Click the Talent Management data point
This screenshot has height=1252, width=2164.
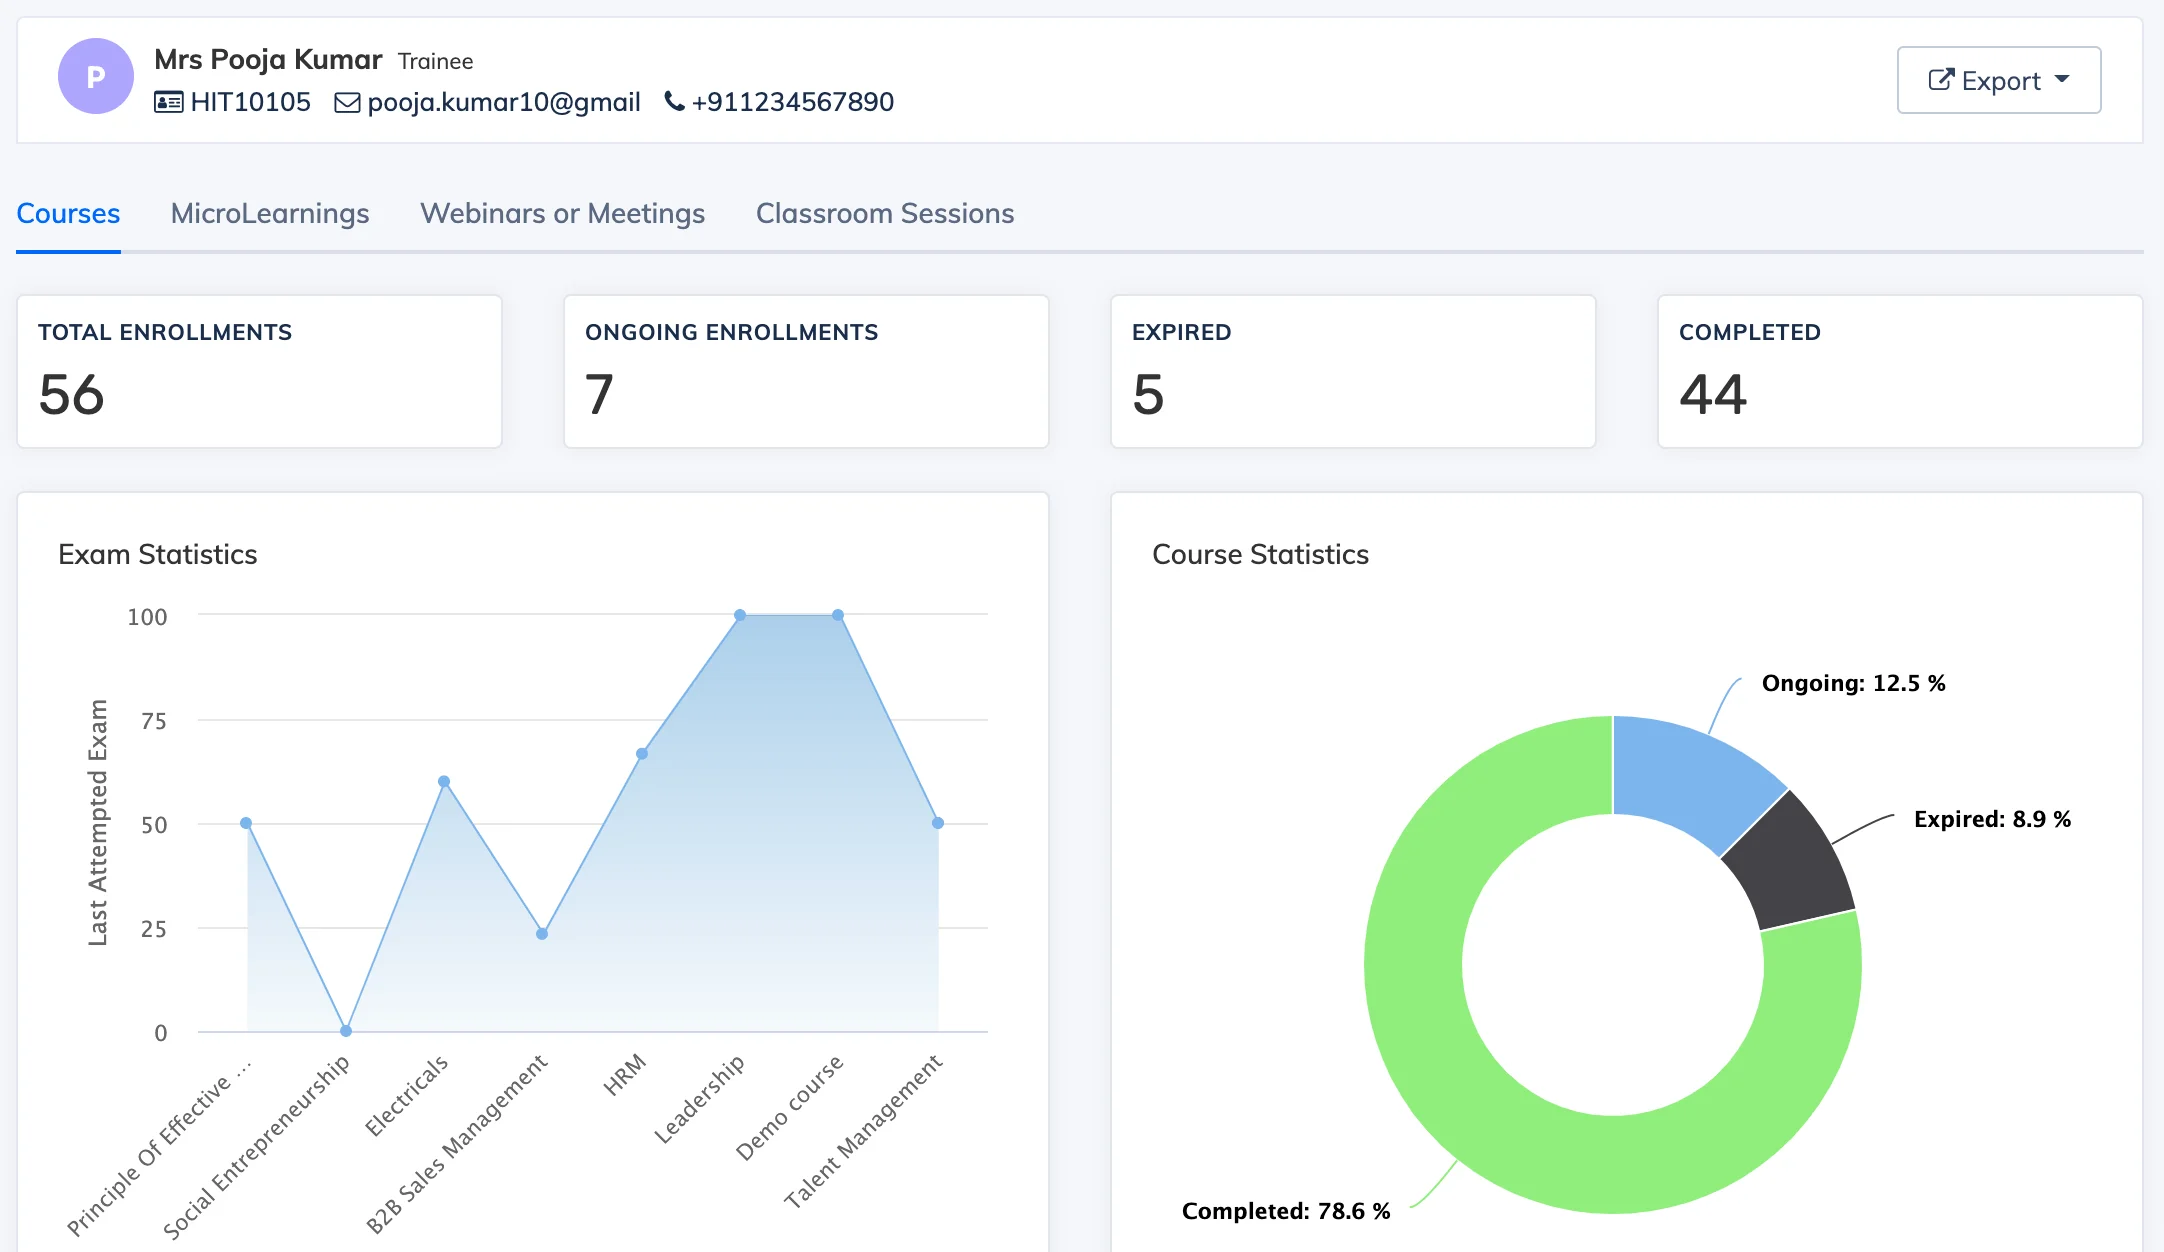click(x=938, y=823)
